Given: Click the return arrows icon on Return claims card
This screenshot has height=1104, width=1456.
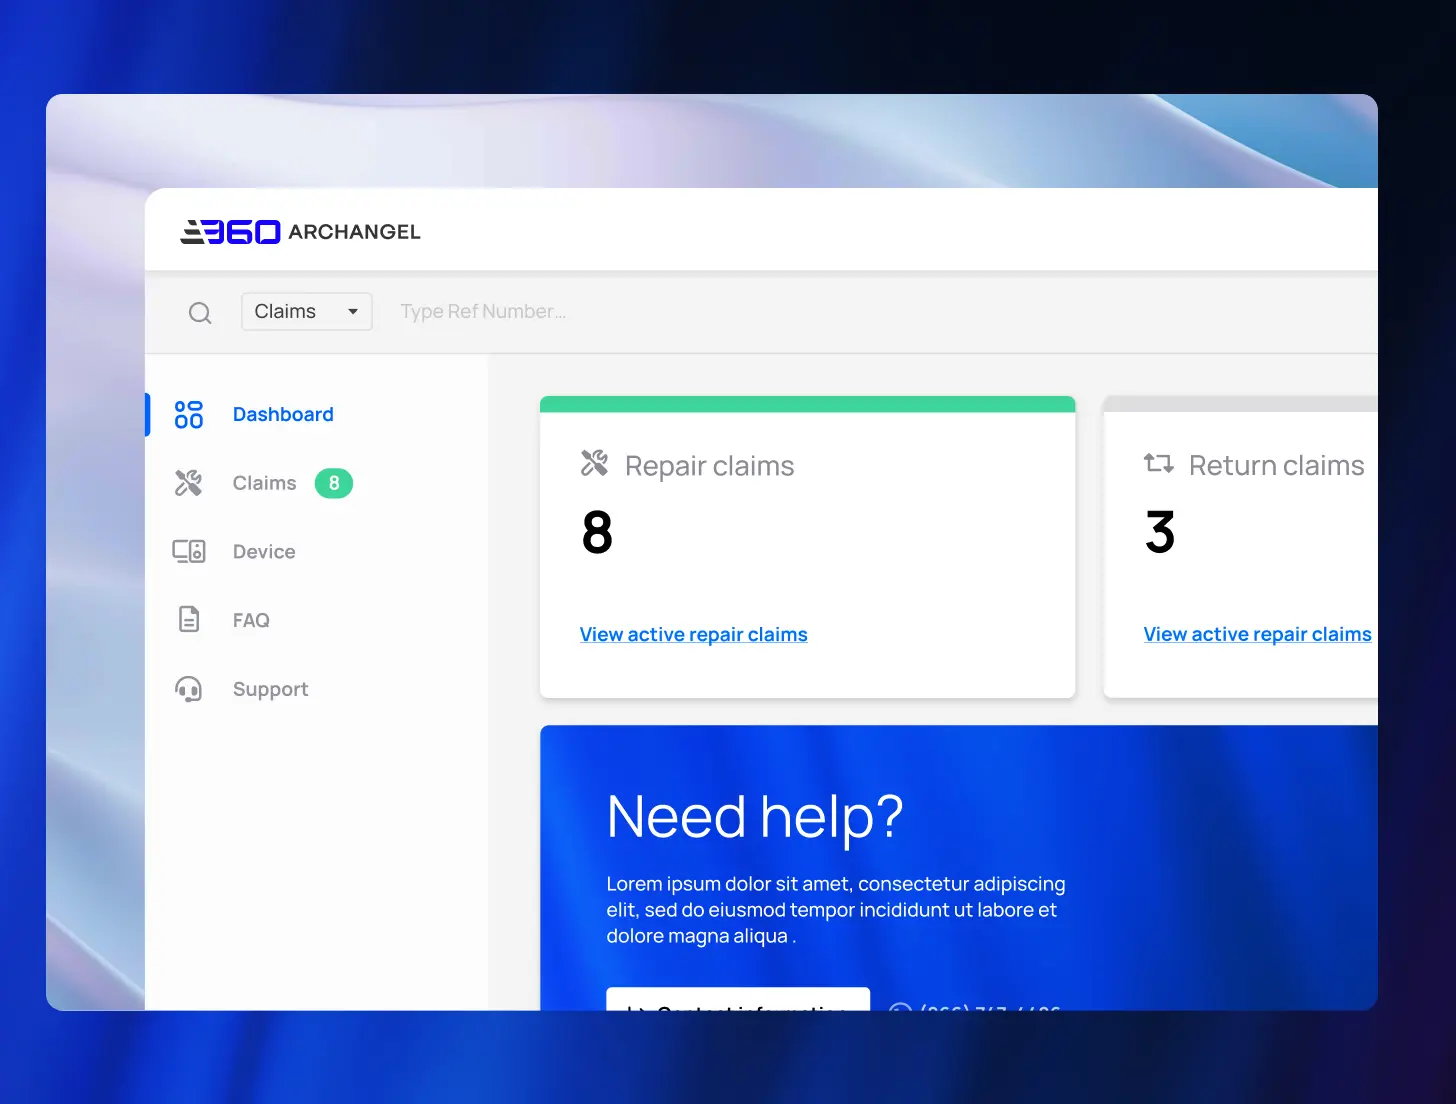Looking at the screenshot, I should tap(1158, 463).
